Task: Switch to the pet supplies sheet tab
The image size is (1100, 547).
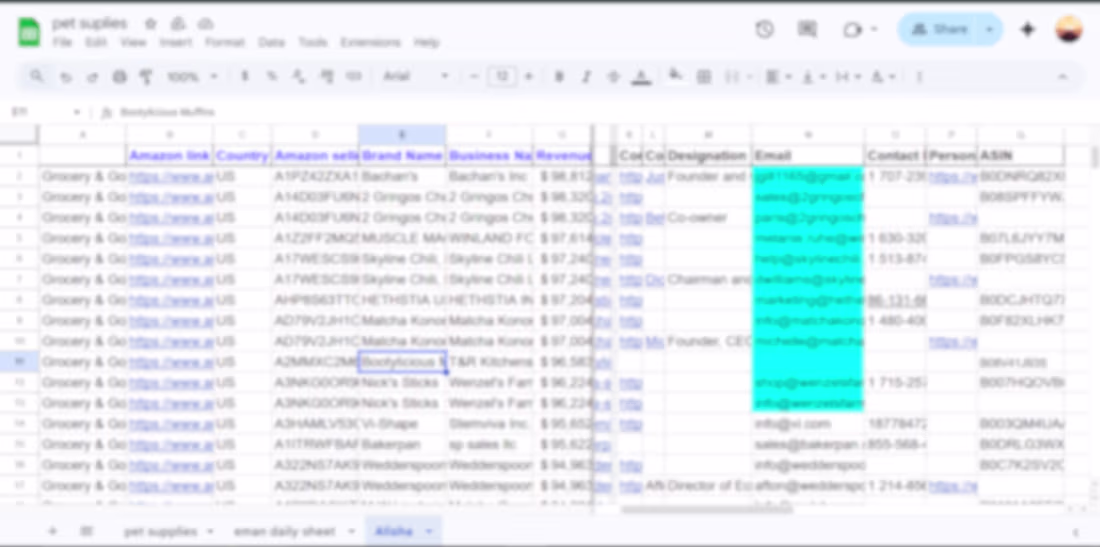Action: (x=160, y=532)
